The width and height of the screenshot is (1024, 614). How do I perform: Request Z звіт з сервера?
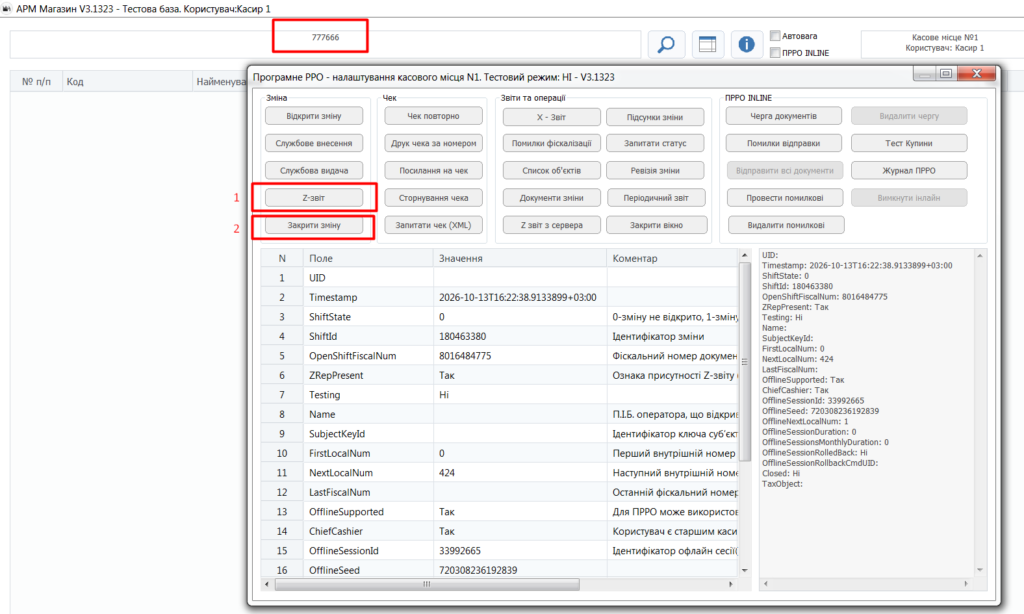(x=552, y=225)
